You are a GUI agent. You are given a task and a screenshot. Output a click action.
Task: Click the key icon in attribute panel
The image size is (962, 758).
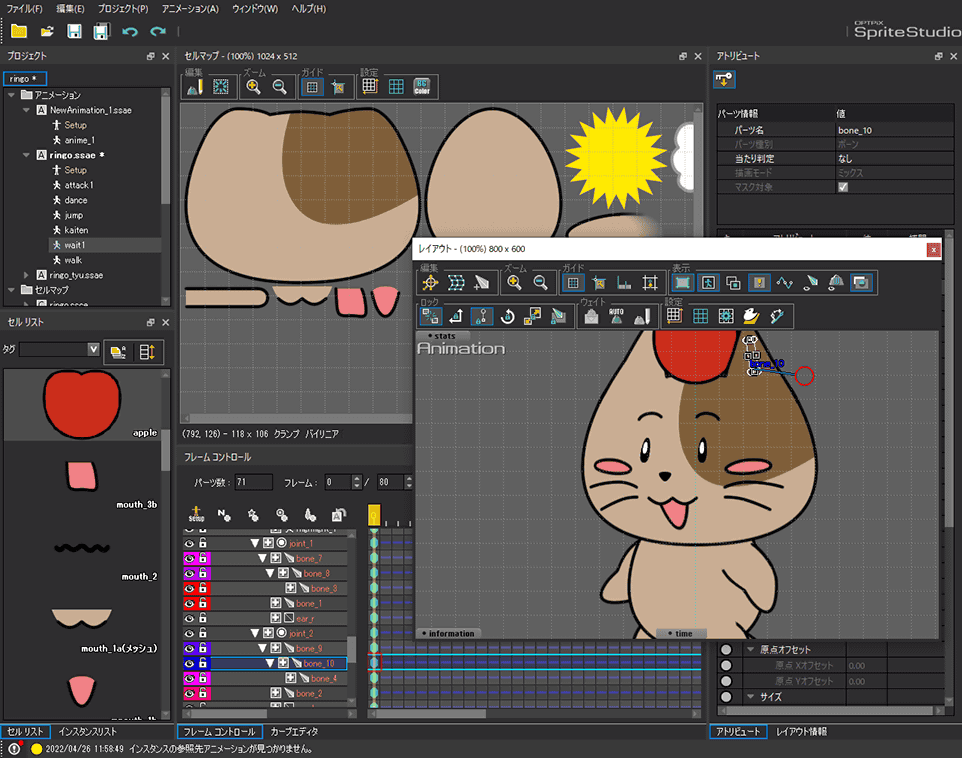tap(725, 80)
